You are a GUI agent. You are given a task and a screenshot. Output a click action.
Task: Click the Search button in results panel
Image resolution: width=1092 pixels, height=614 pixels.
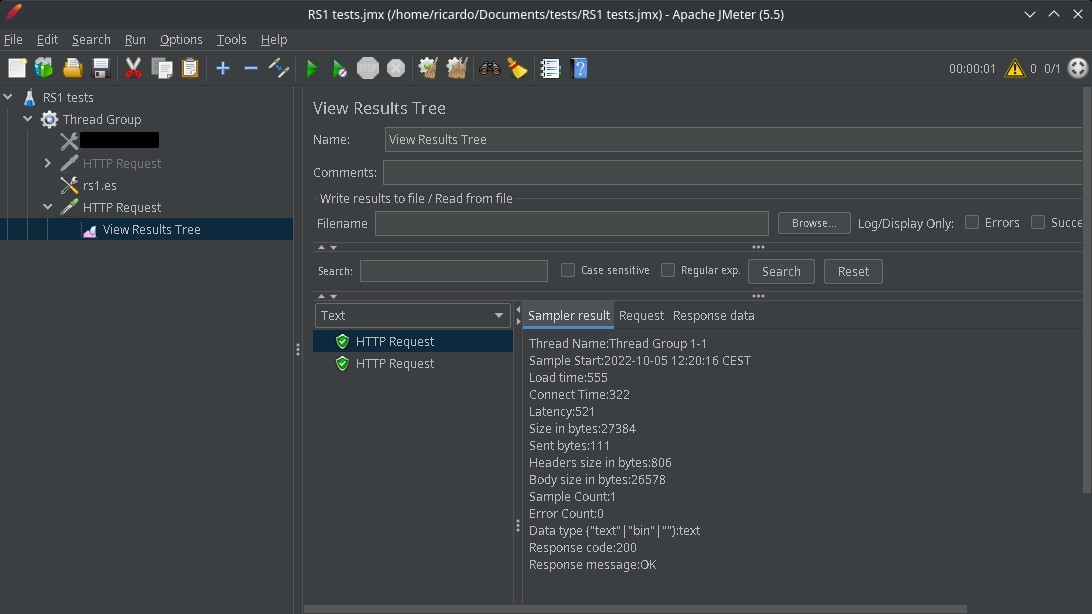(x=781, y=271)
